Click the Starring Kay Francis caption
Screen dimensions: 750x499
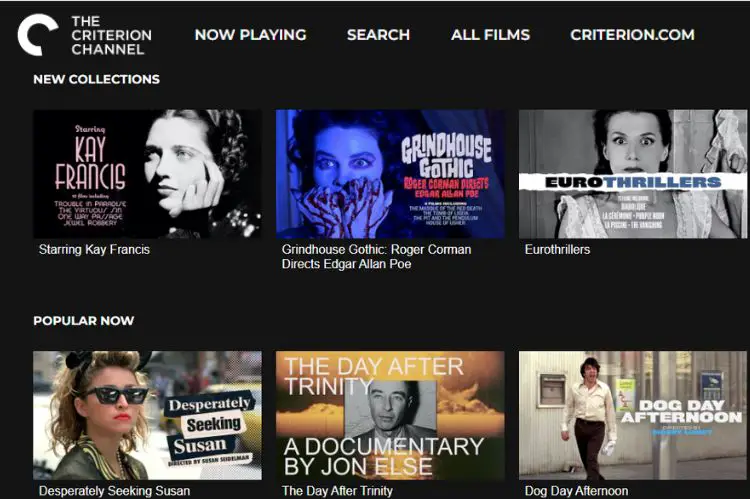[x=94, y=250]
